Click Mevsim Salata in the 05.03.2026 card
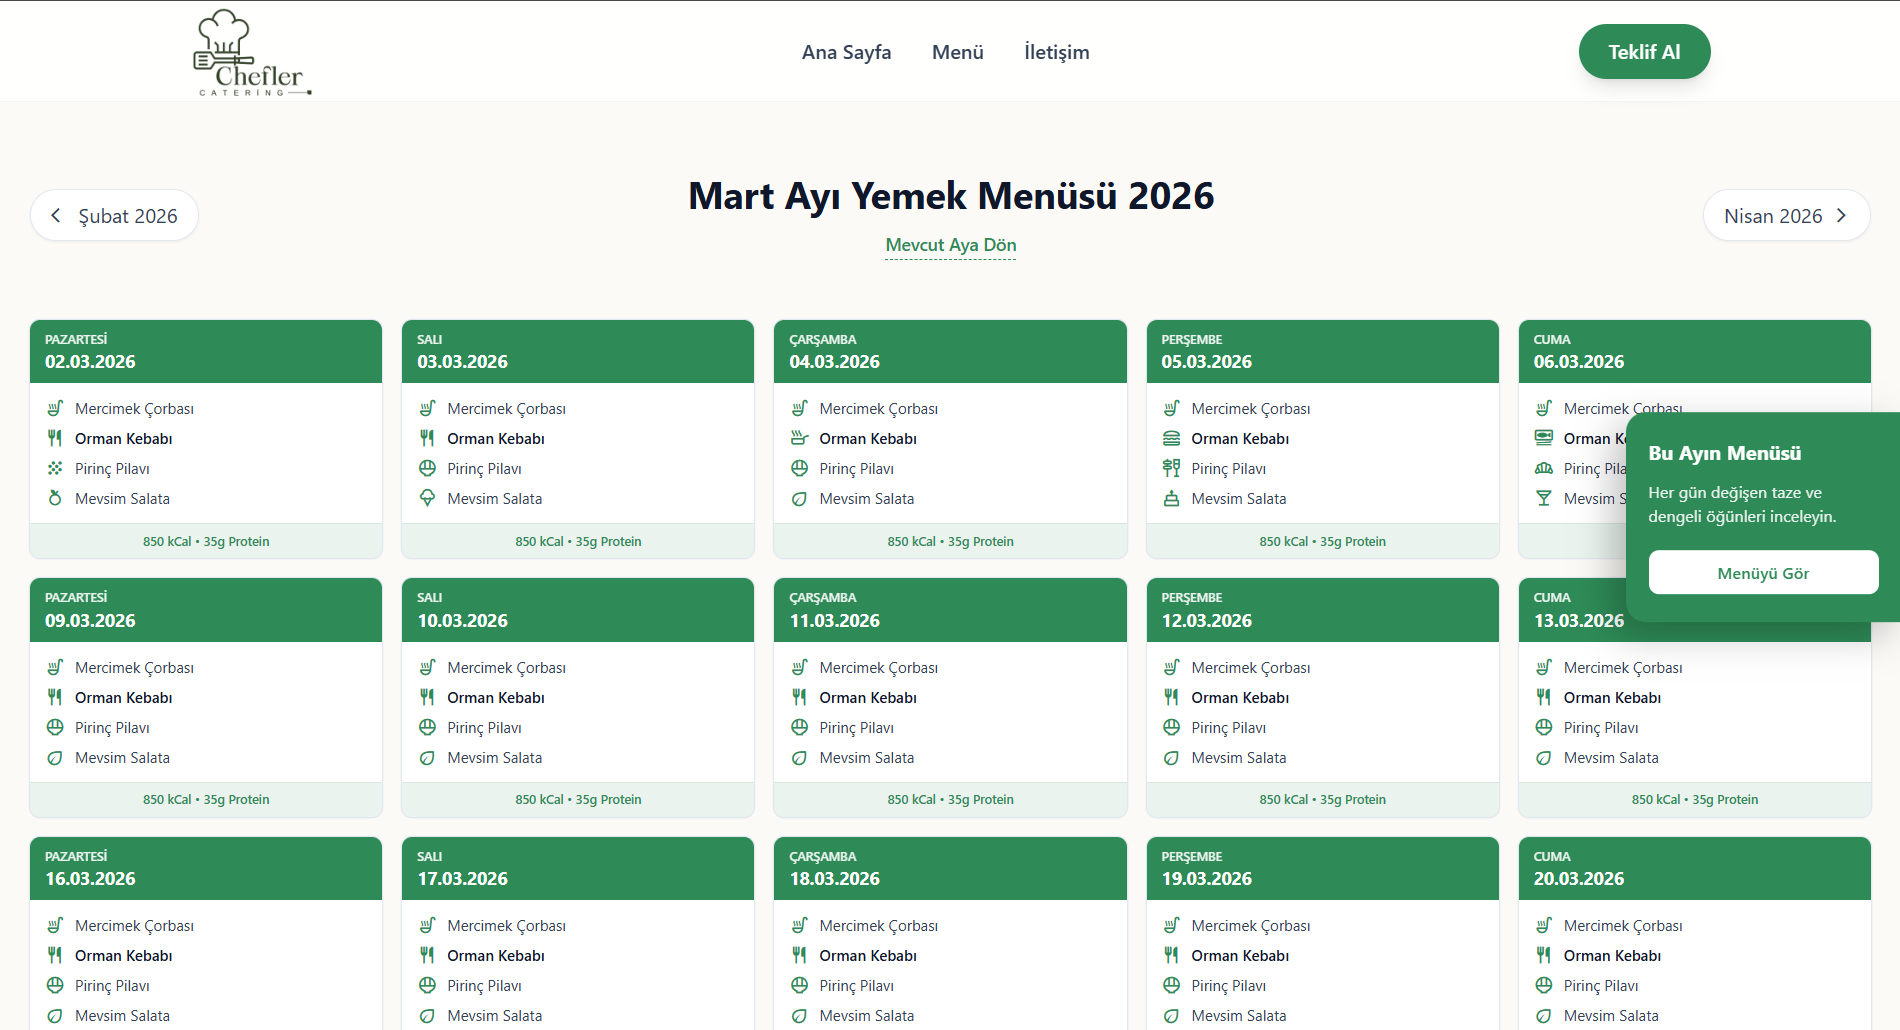Image resolution: width=1900 pixels, height=1030 pixels. [1238, 498]
